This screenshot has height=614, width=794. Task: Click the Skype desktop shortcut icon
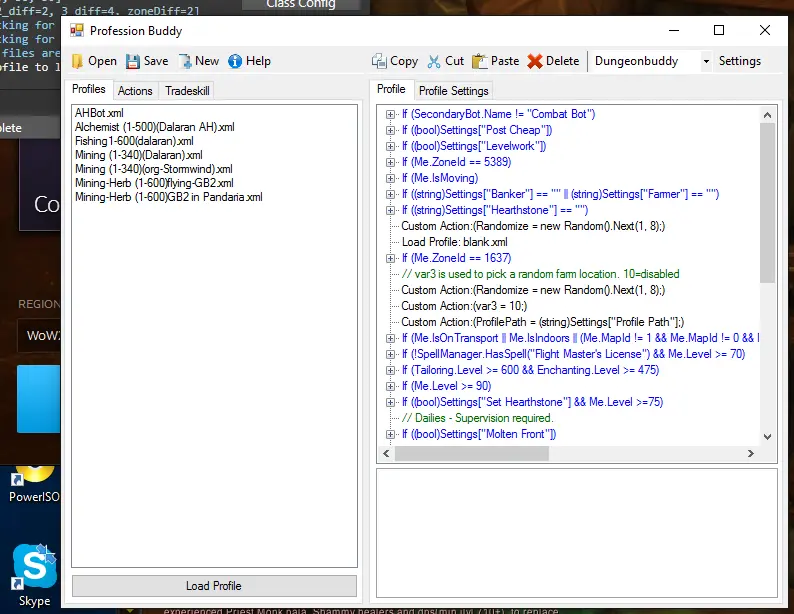pyautogui.click(x=34, y=566)
